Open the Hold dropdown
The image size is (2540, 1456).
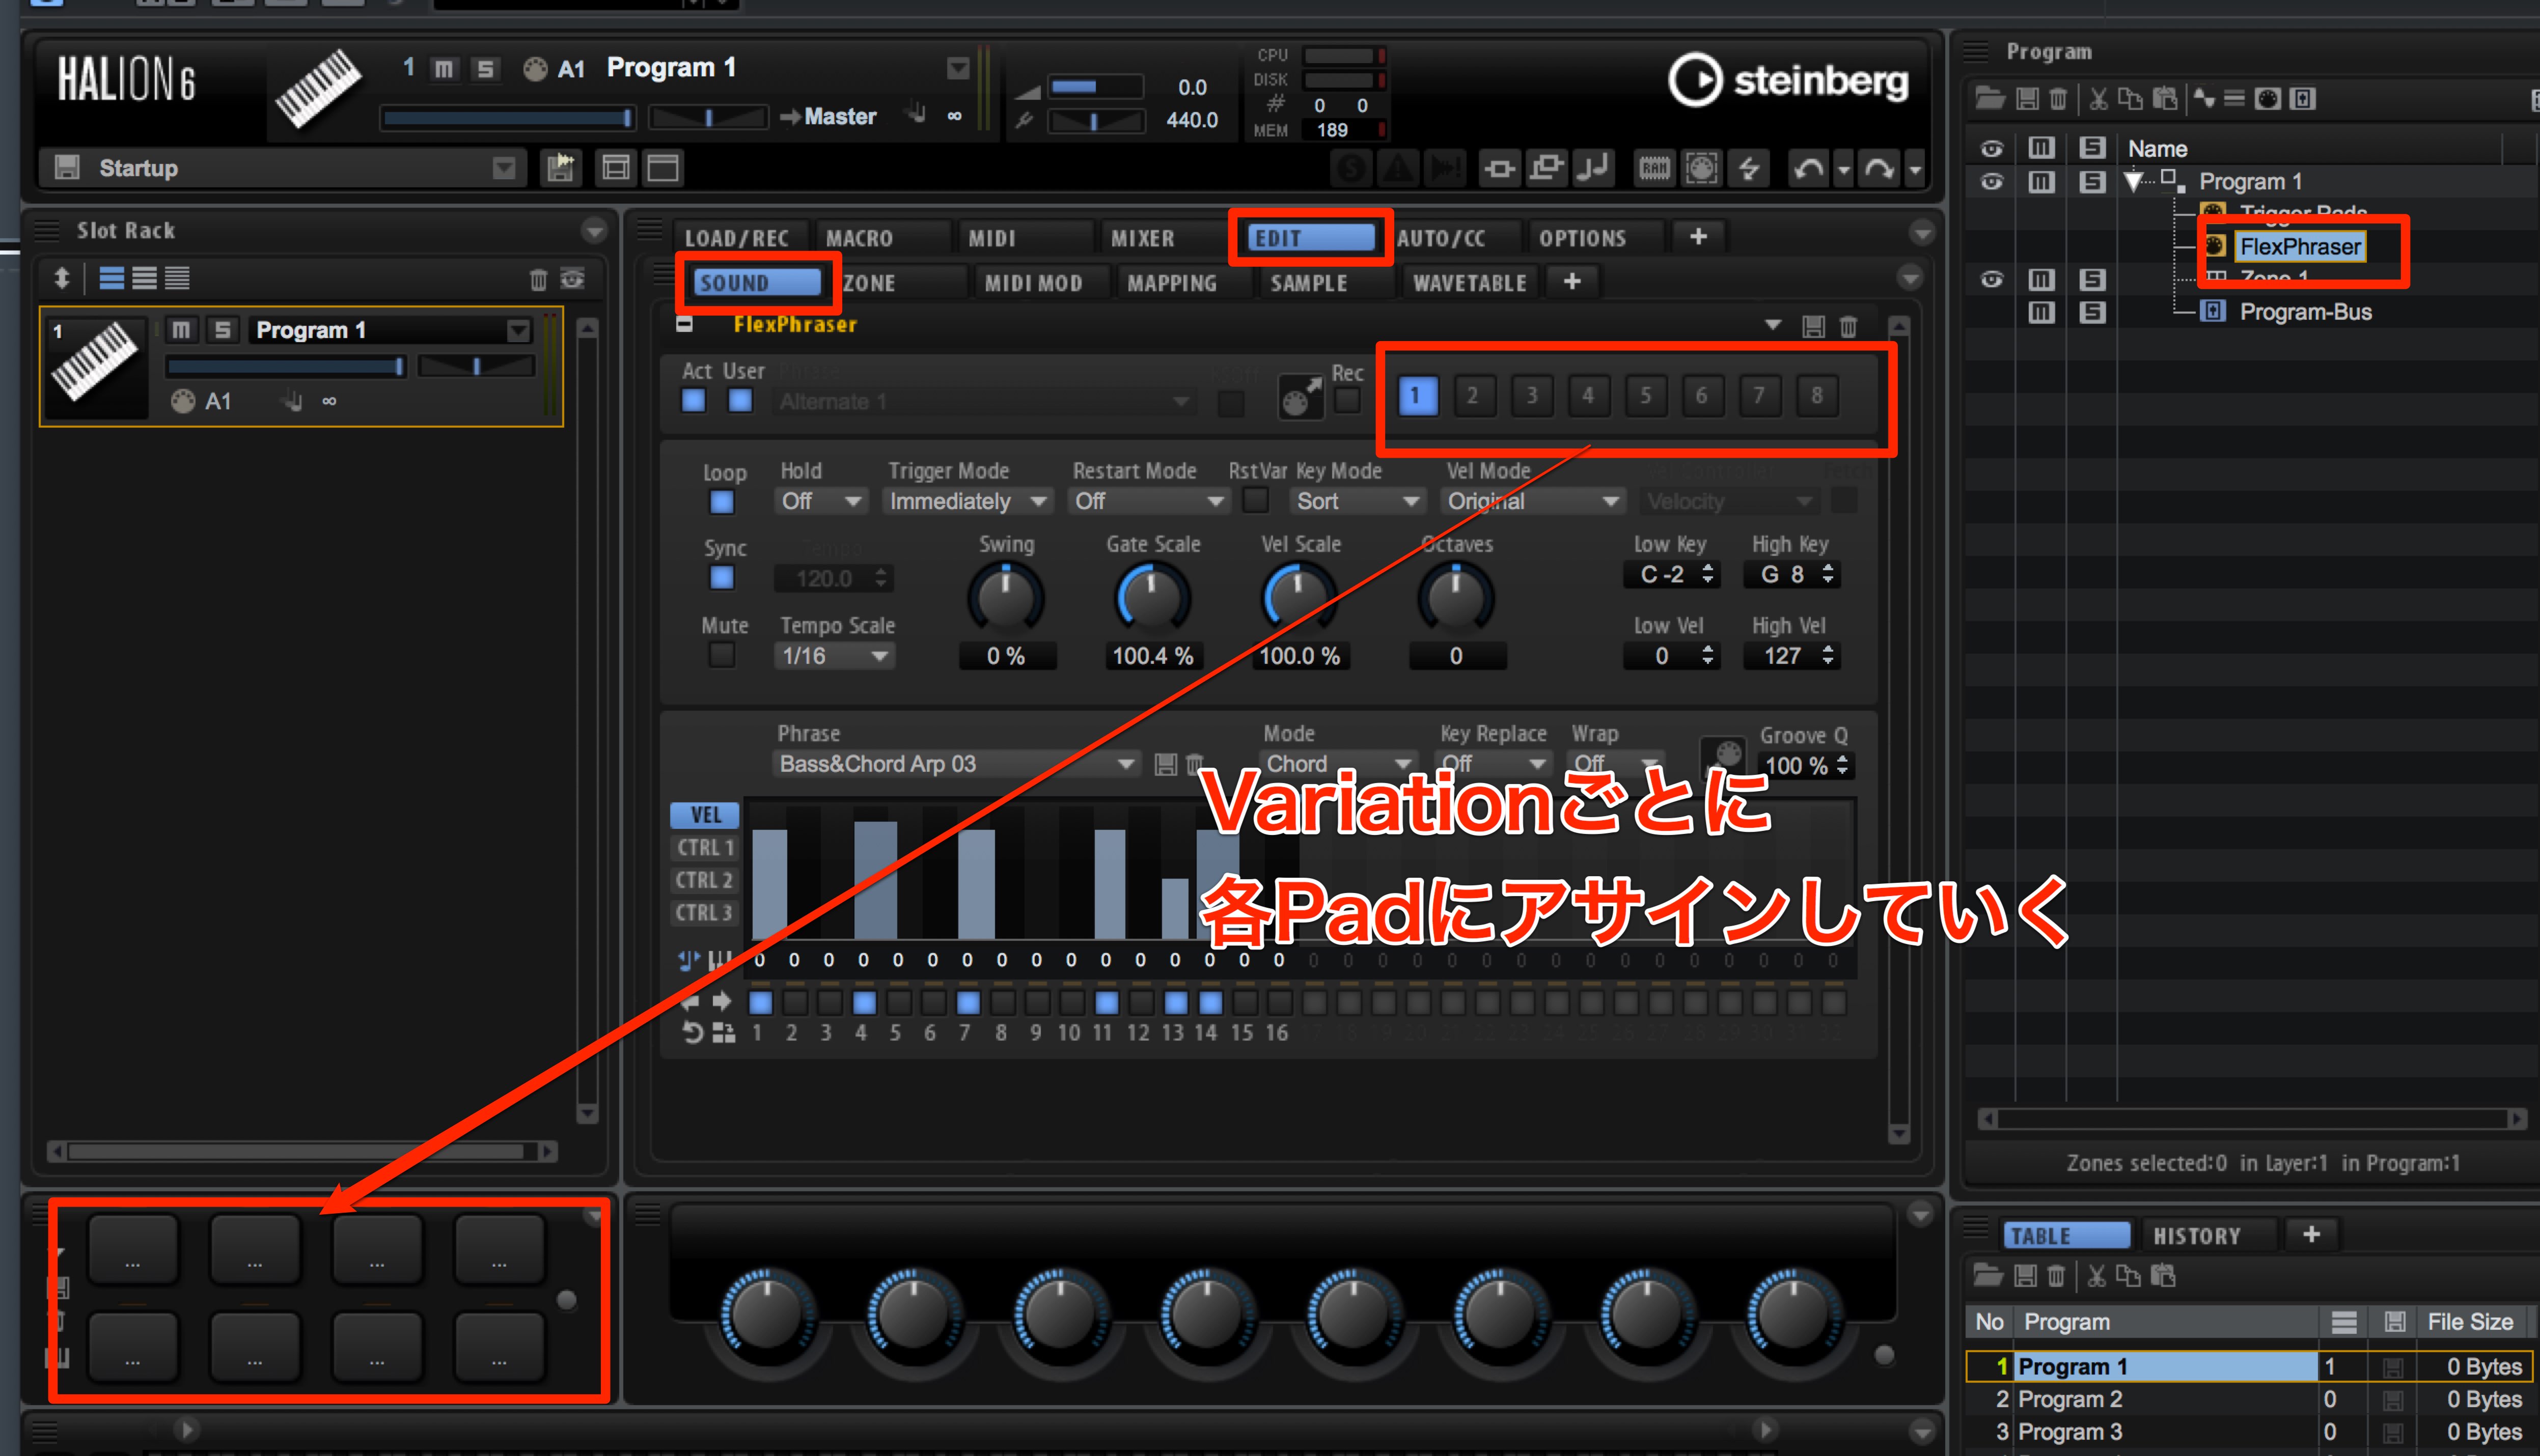(820, 501)
